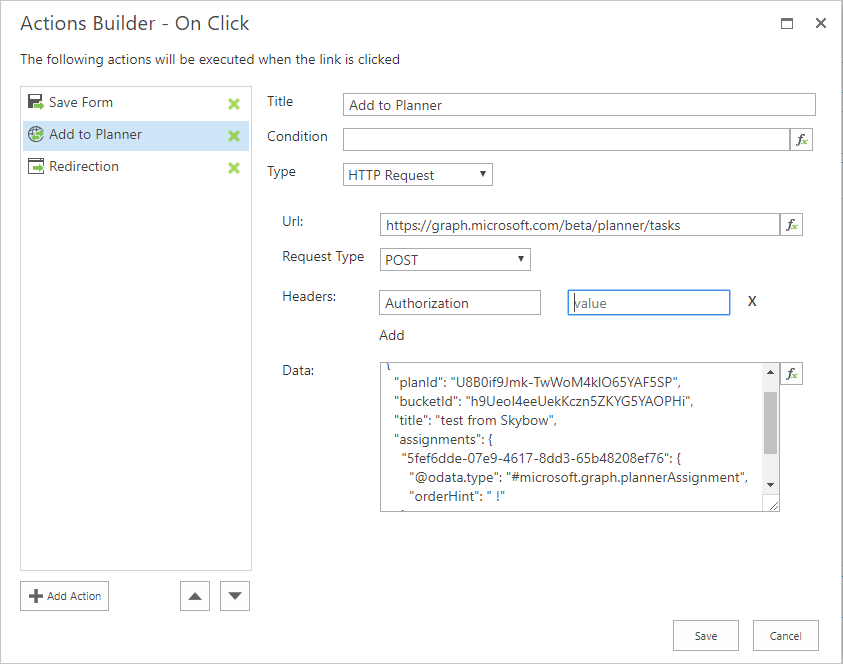Screen dimensions: 843x664
Task: Cancel the Actions Builder dialog
Action: (x=785, y=636)
